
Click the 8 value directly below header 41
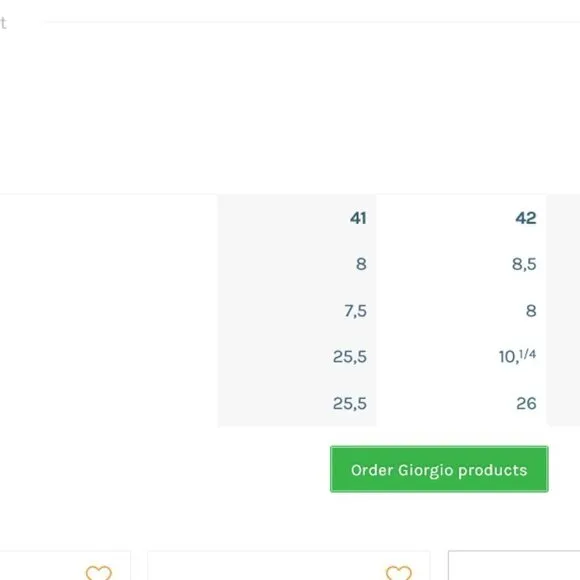[361, 264]
